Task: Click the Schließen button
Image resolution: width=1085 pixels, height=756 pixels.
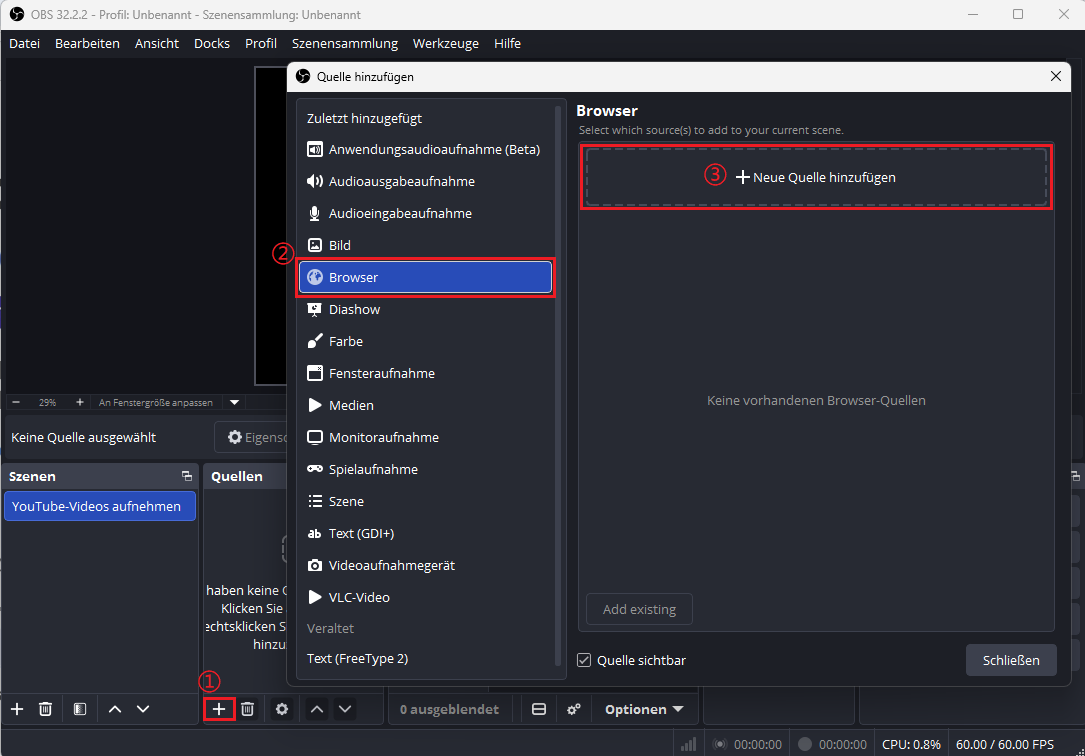Action: [x=1011, y=660]
